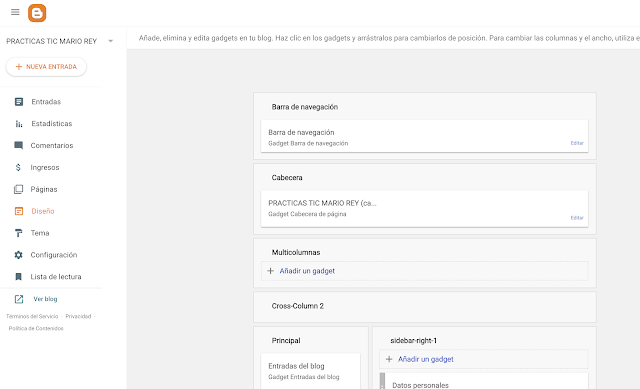Viewport: 640px width, 389px height.
Task: Click the Tema paint roller icon
Action: [x=19, y=233]
